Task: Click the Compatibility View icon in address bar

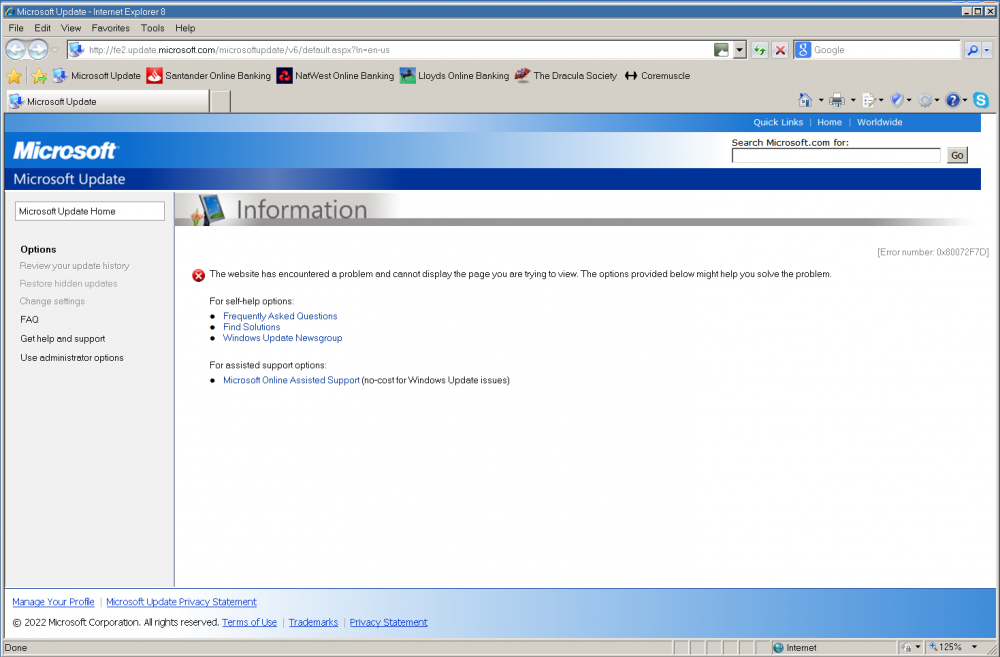Action: coord(721,50)
